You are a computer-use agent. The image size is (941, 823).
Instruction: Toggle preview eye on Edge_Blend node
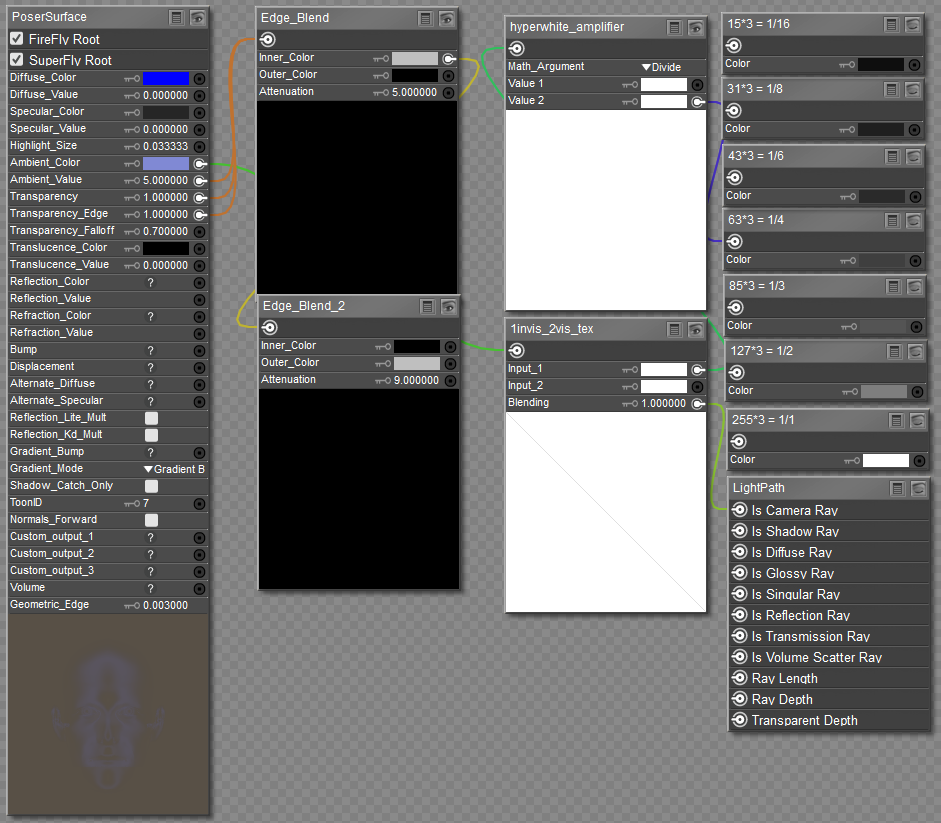pos(448,18)
